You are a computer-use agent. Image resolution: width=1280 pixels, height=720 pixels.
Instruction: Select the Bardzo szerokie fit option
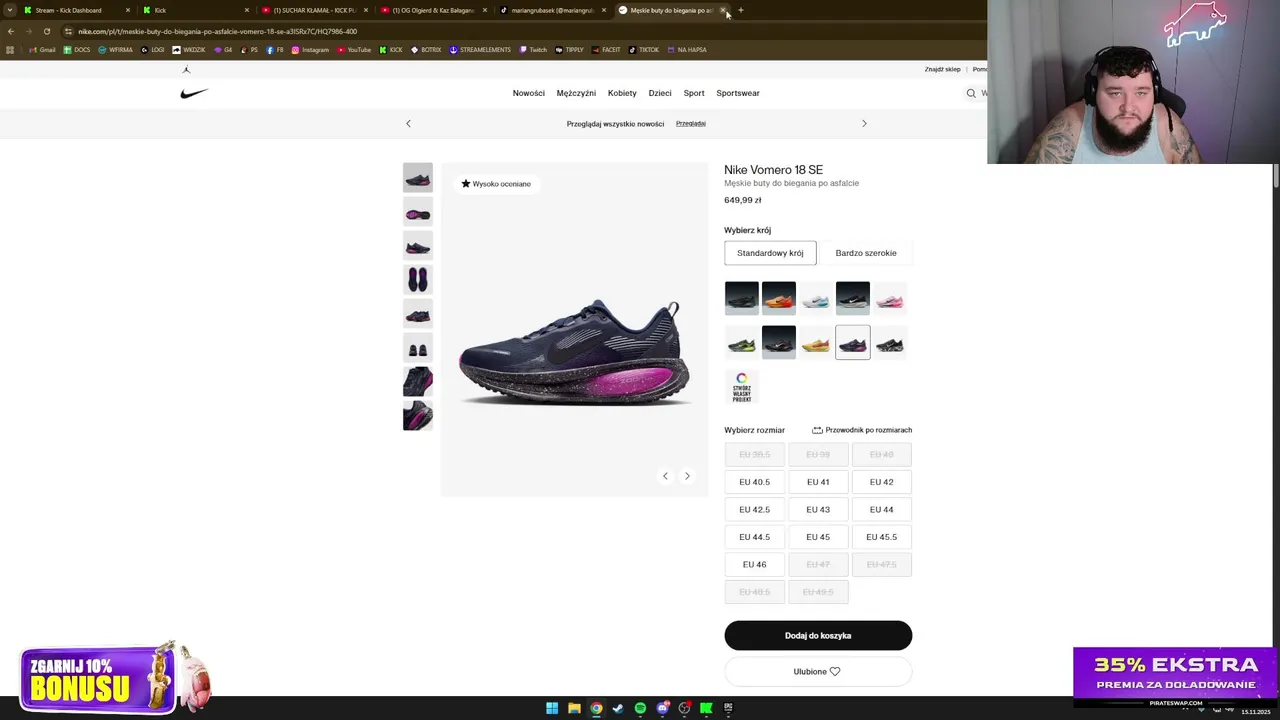point(866,253)
